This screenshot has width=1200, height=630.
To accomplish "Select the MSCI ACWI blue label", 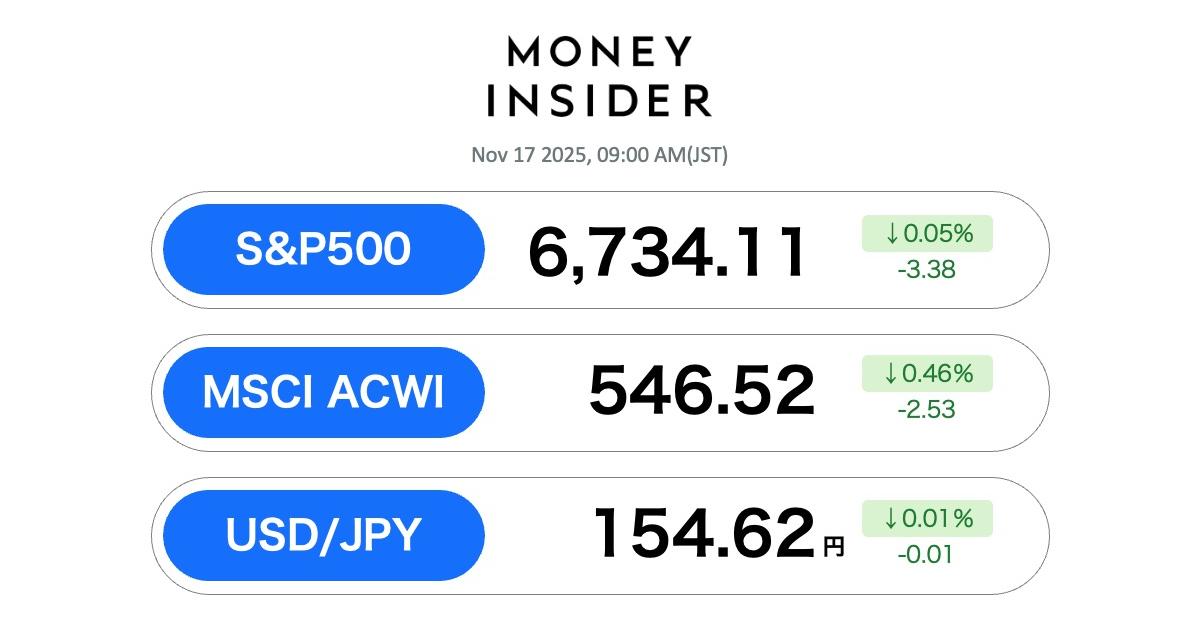I will point(323,393).
